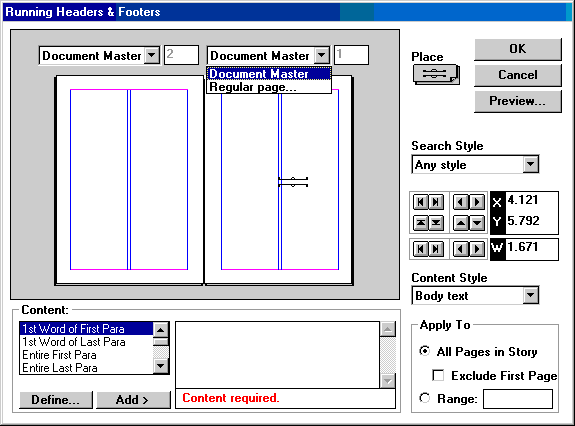Click the X position value field
The image size is (575, 426).
[x=531, y=200]
